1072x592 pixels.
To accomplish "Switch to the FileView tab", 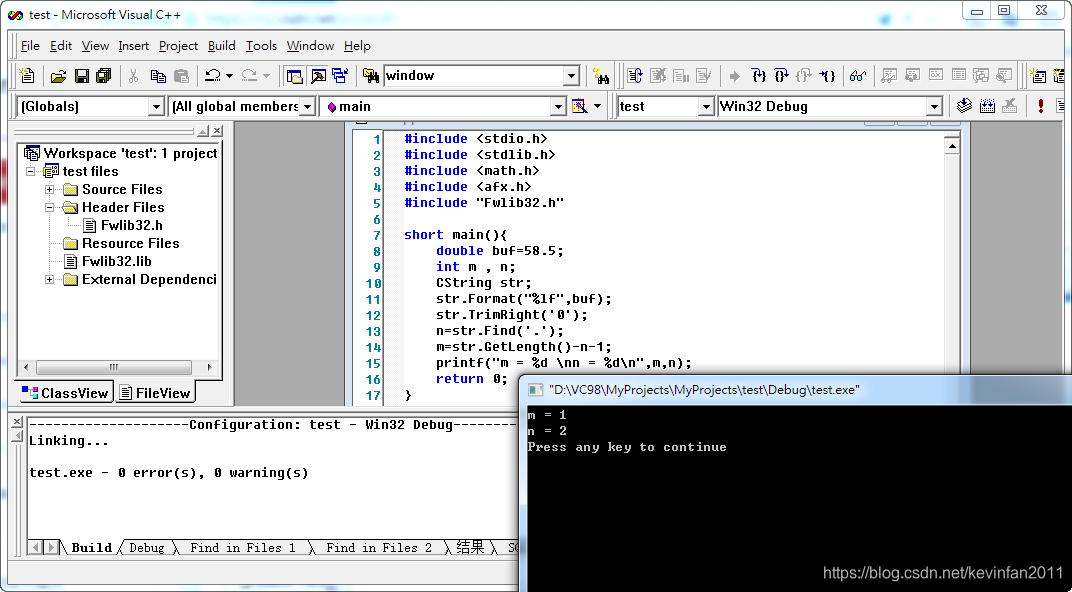I will 155,393.
